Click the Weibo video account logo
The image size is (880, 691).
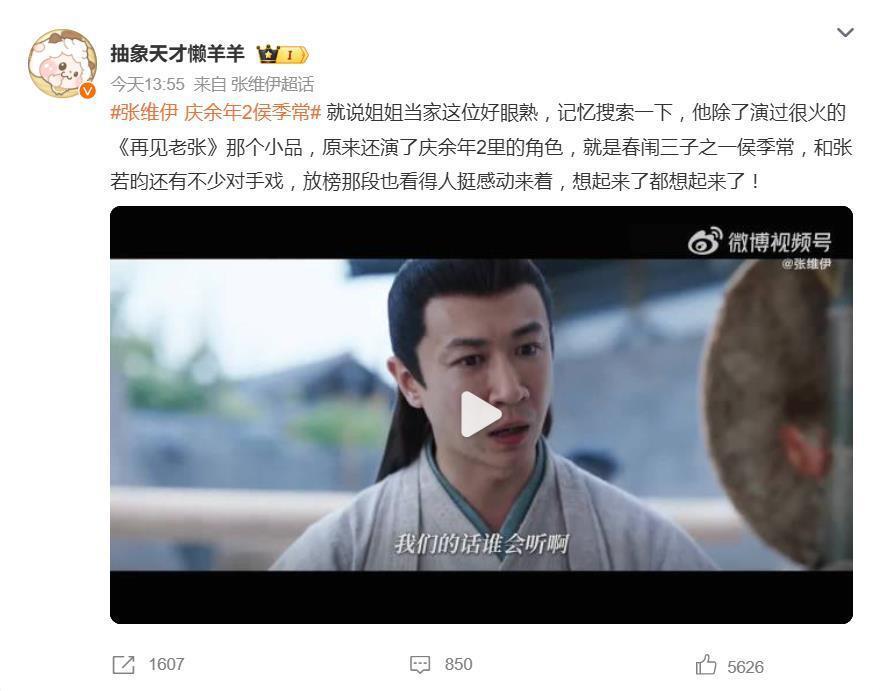[759, 241]
